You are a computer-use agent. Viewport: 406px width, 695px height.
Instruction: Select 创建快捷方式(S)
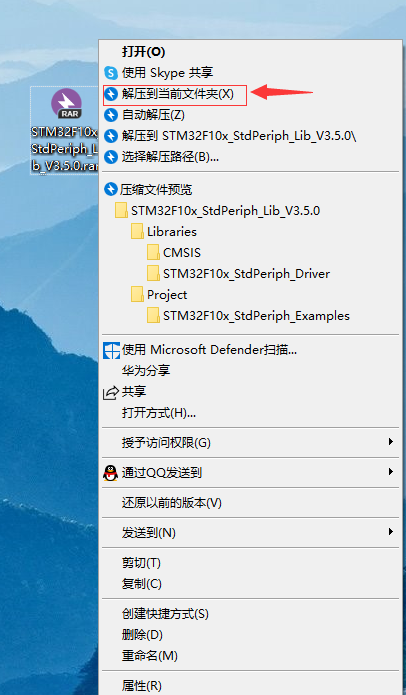coord(165,614)
